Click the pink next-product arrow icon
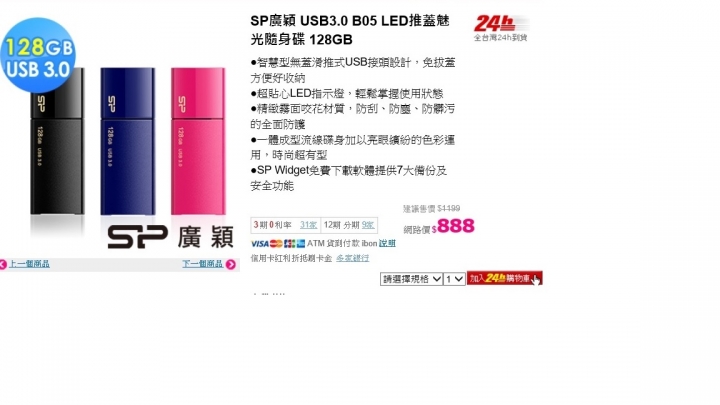The image size is (720, 405). [231, 264]
